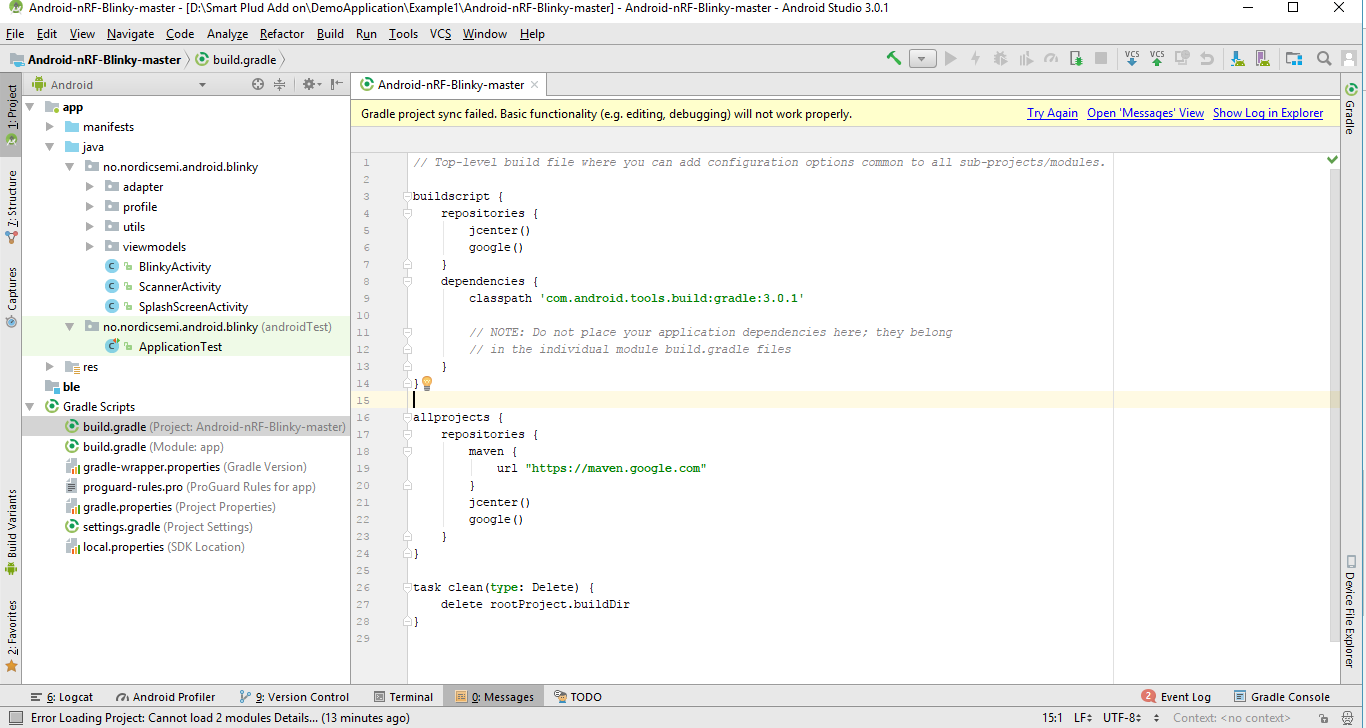Click the Make Project hammer icon
1366x728 pixels.
(893, 58)
